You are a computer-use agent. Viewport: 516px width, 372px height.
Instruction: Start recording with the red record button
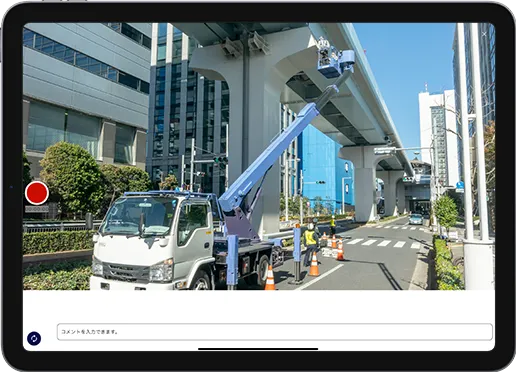(x=37, y=193)
